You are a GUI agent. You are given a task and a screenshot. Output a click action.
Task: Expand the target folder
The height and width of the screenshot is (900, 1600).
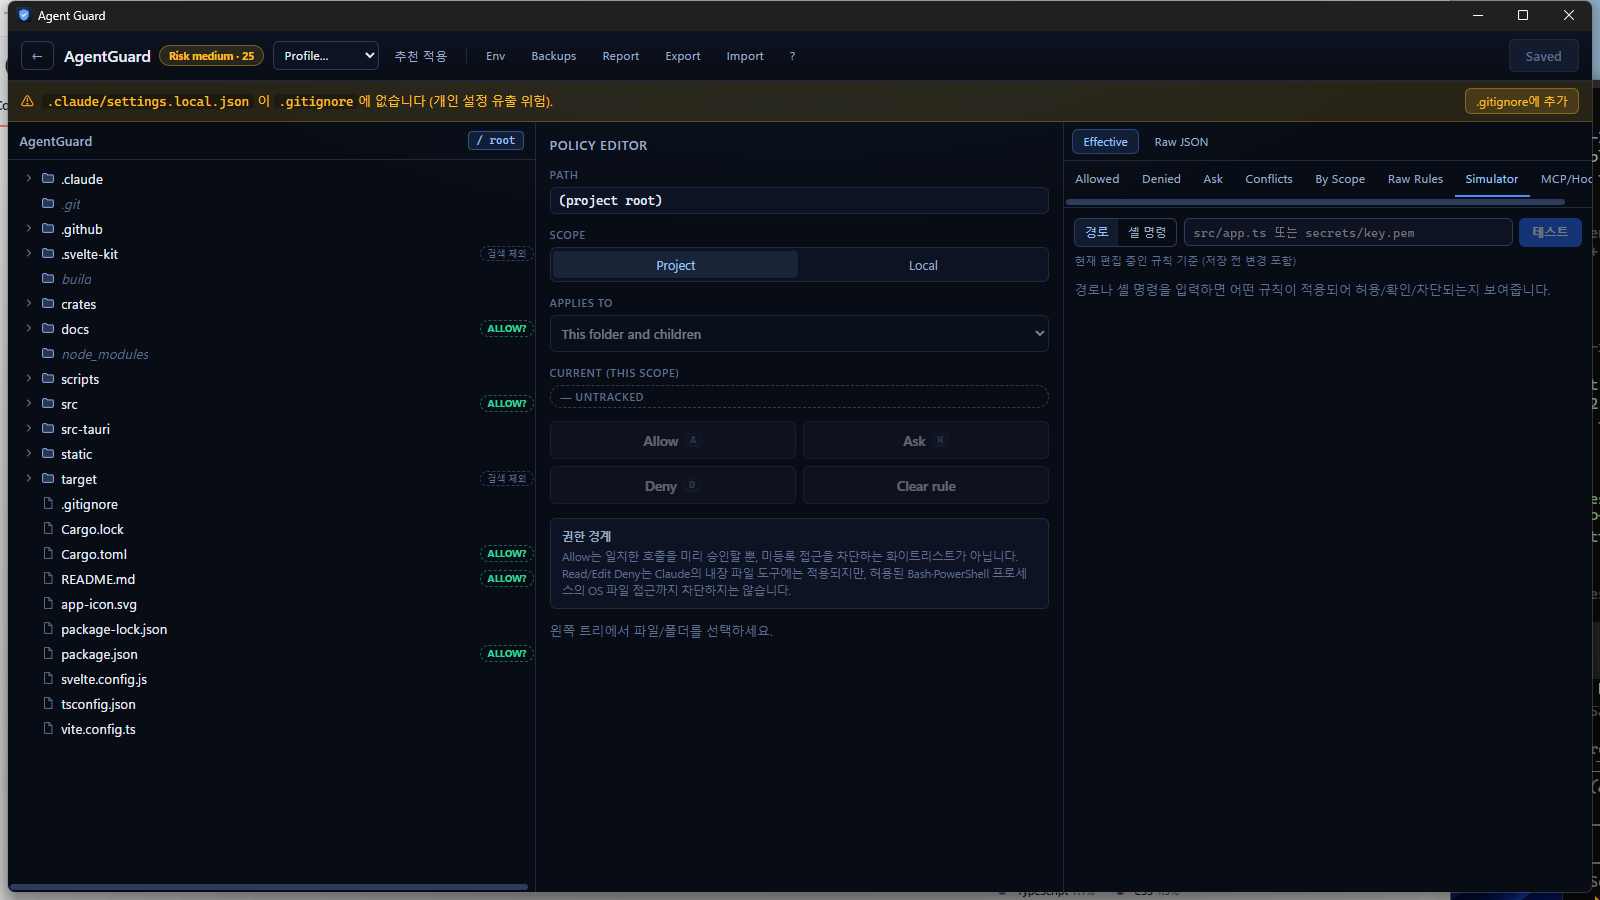[x=28, y=478]
